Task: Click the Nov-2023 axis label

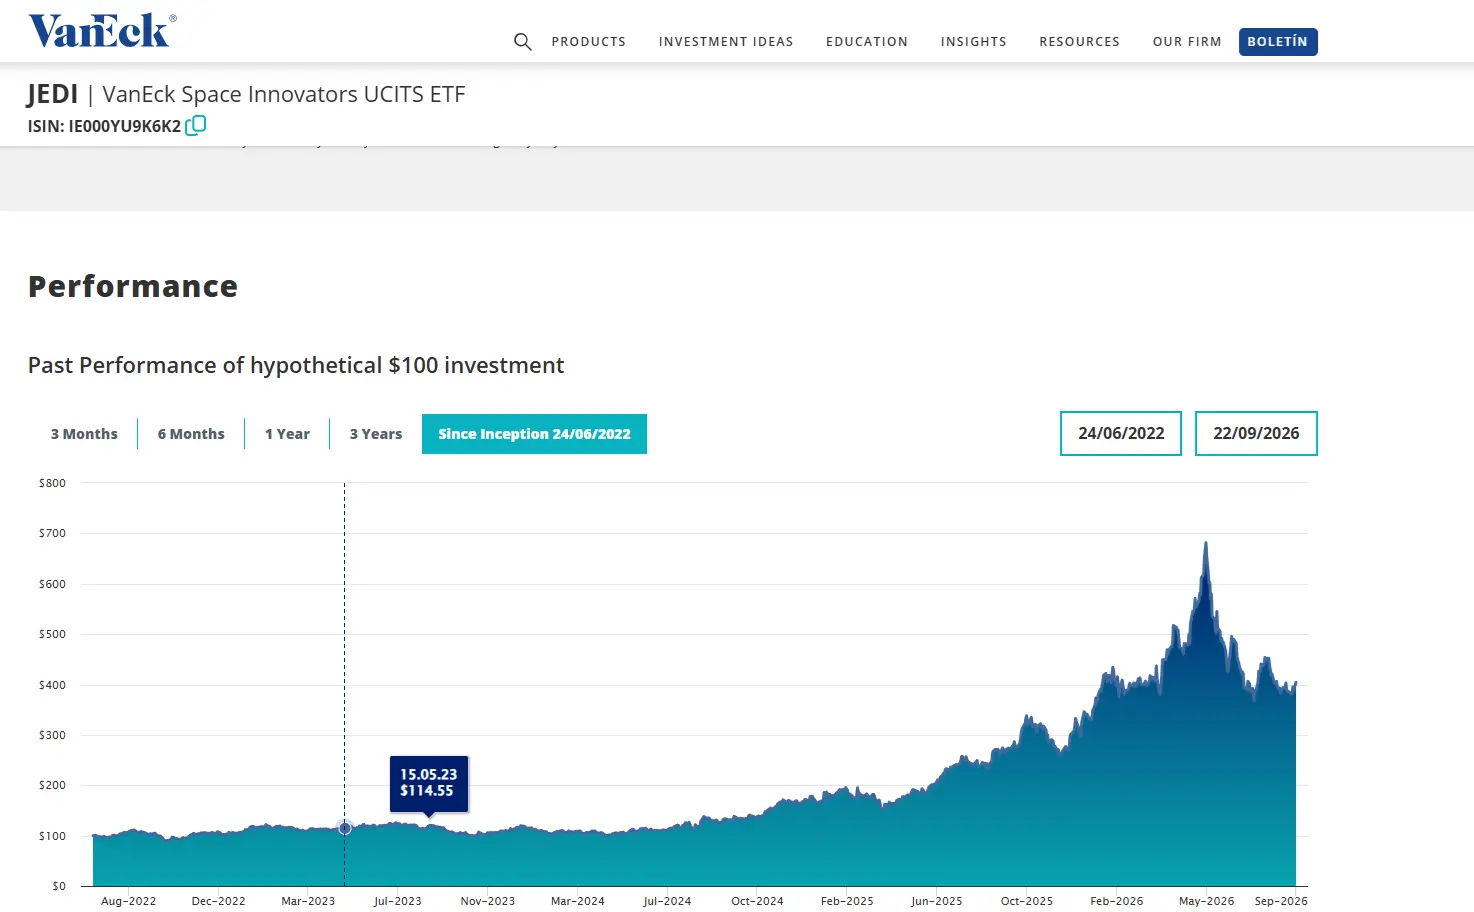Action: coord(487,901)
